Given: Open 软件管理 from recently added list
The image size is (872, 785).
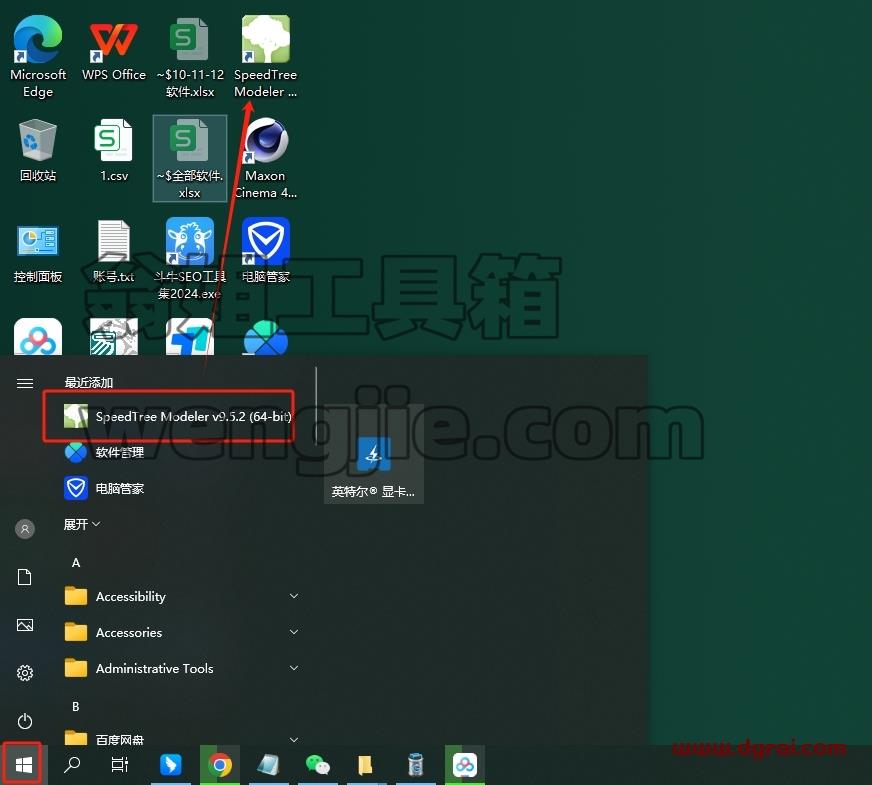Looking at the screenshot, I should [104, 453].
